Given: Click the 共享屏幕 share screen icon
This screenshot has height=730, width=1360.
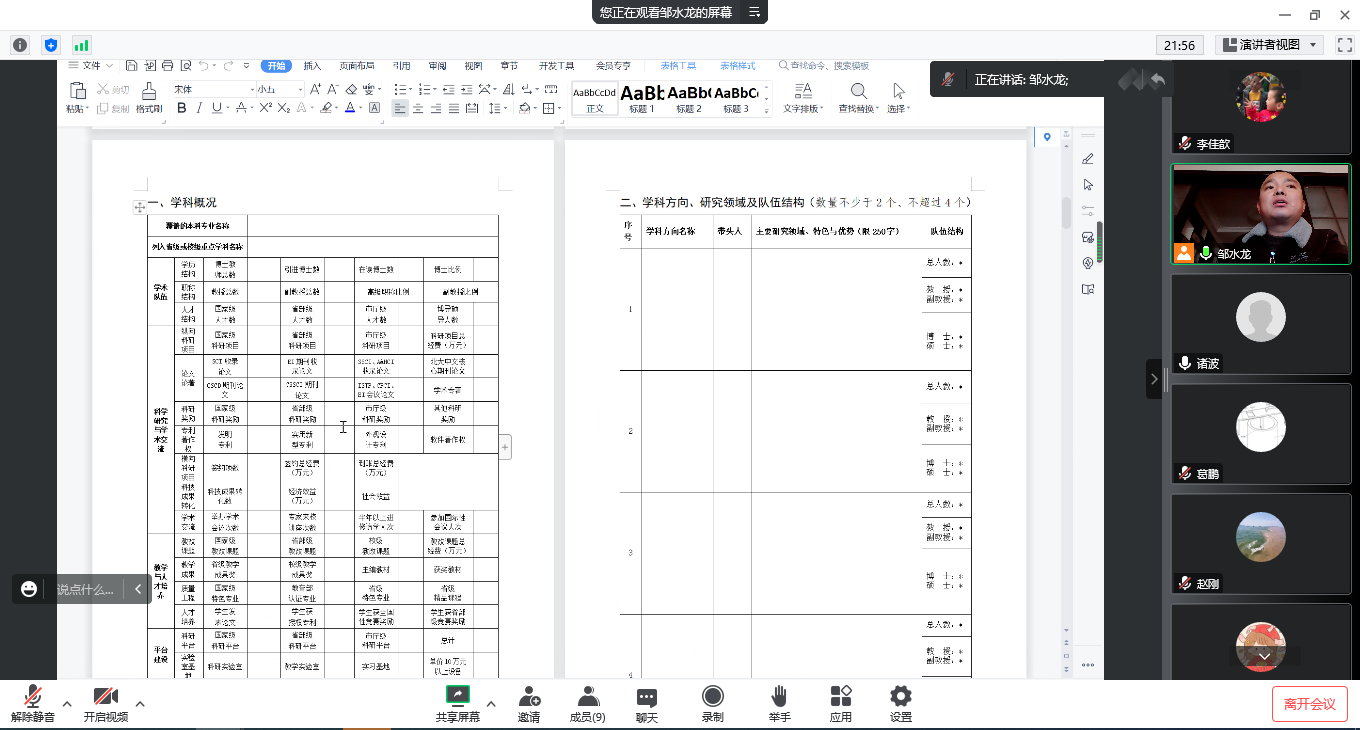Looking at the screenshot, I should coord(458,703).
